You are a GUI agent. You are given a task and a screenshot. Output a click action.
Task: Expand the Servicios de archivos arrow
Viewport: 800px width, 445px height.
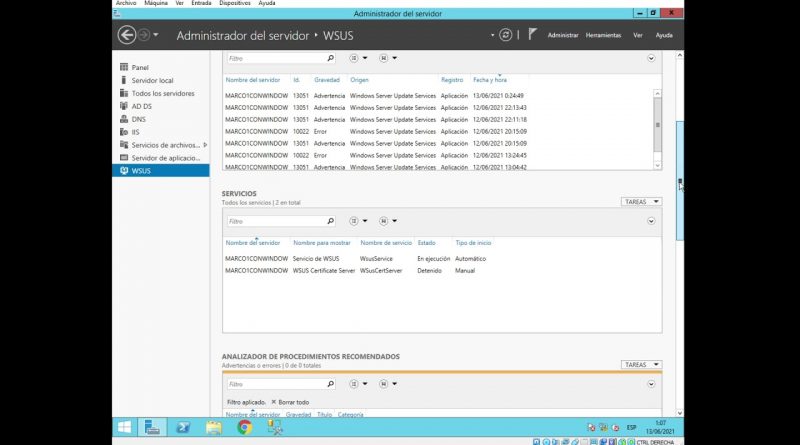click(x=205, y=145)
